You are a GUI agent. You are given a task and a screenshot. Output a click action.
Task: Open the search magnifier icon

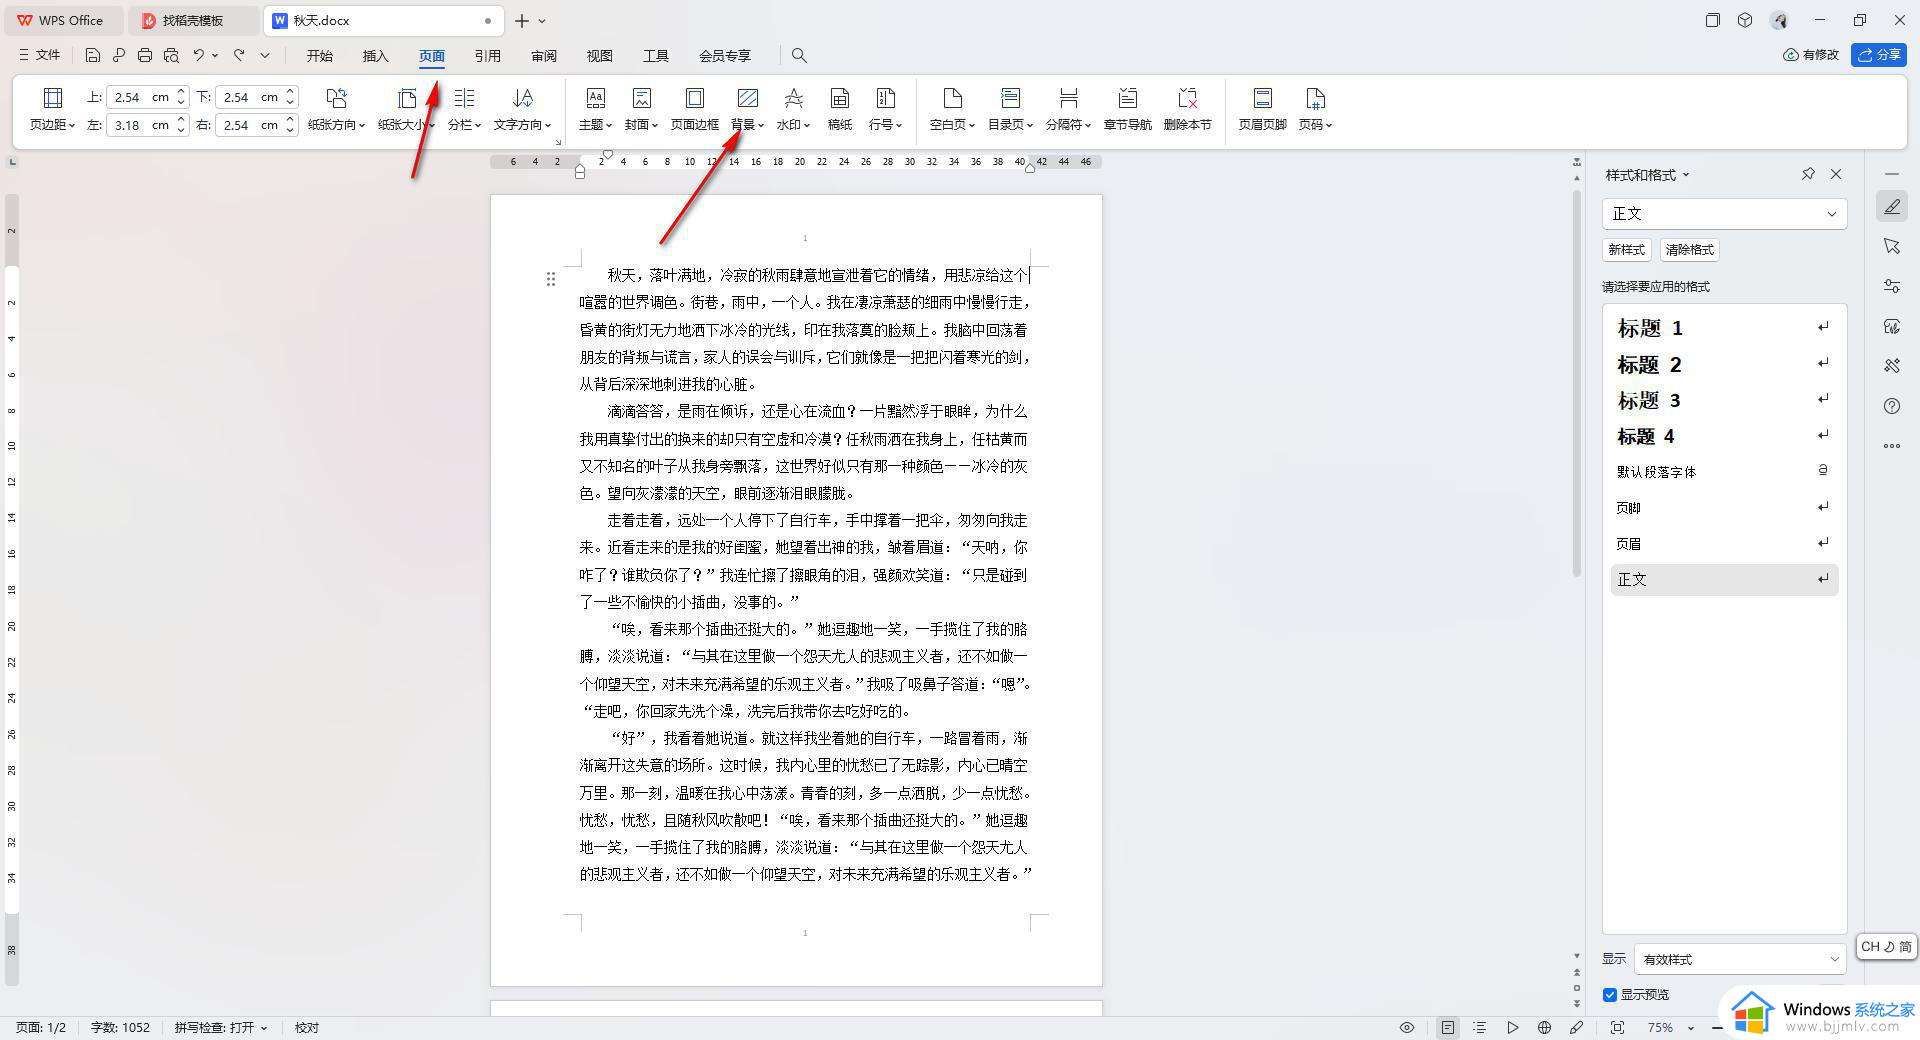(799, 55)
